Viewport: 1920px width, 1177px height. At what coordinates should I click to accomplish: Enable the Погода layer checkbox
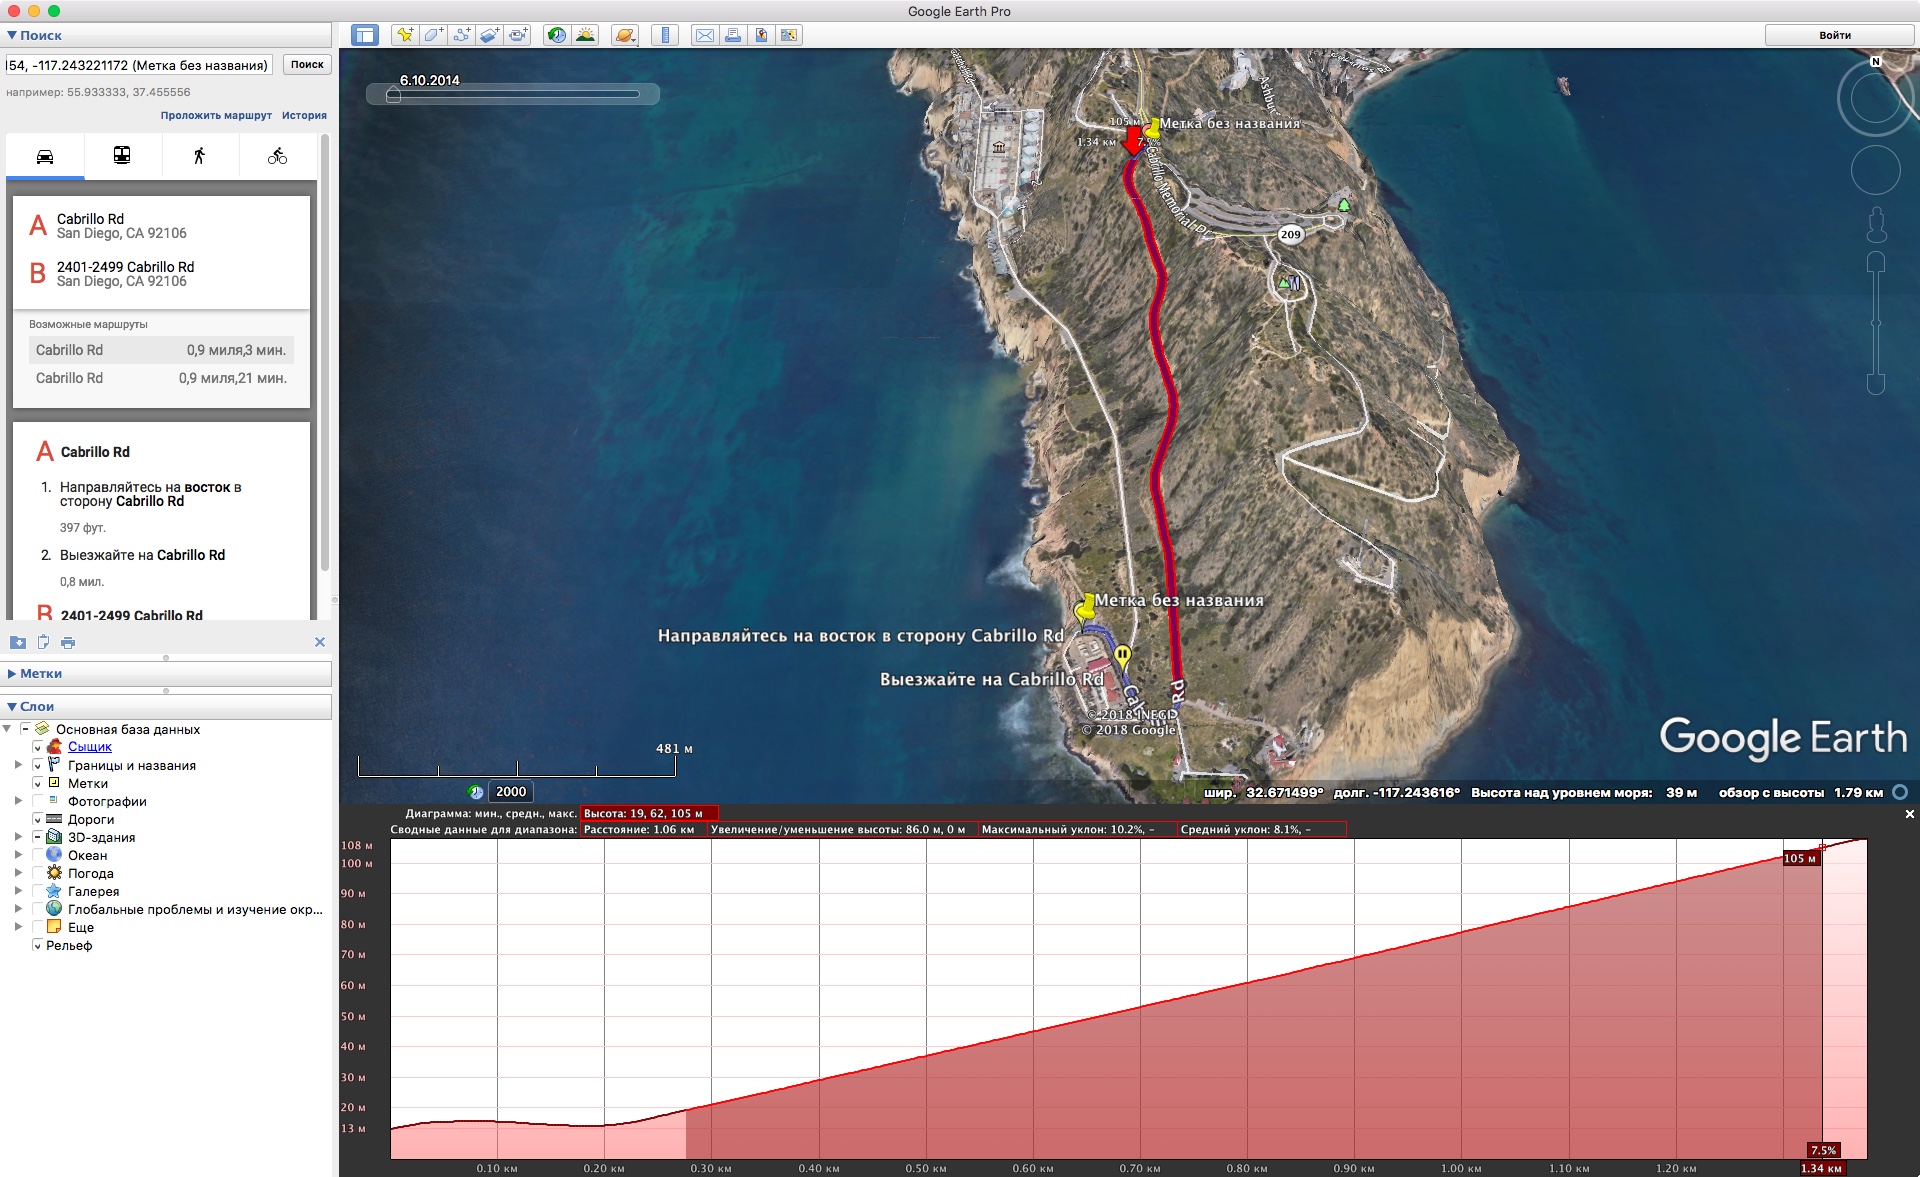[x=38, y=873]
